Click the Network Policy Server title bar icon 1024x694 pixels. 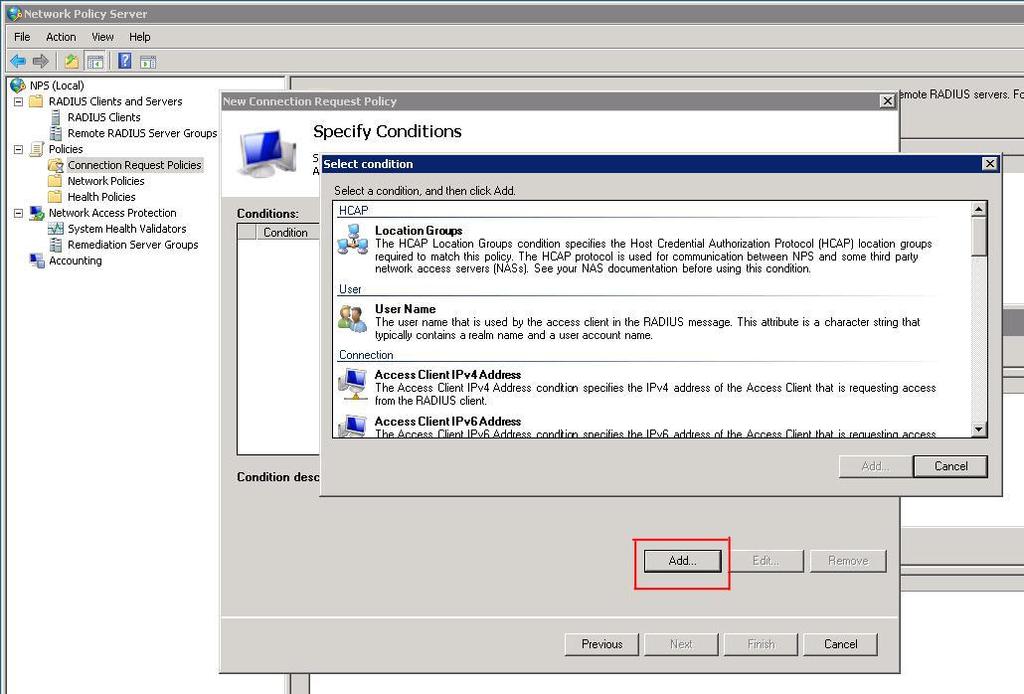pos(13,13)
